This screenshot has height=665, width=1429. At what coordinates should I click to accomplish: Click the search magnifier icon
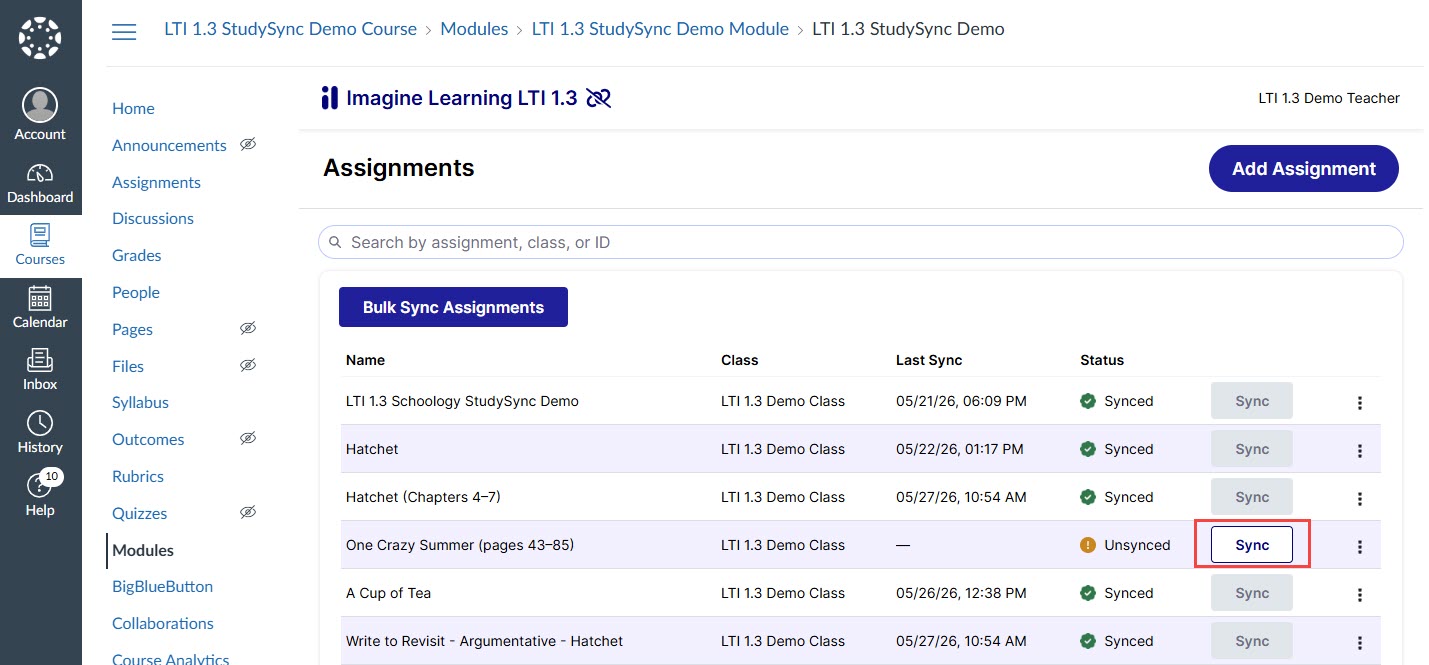pyautogui.click(x=336, y=242)
